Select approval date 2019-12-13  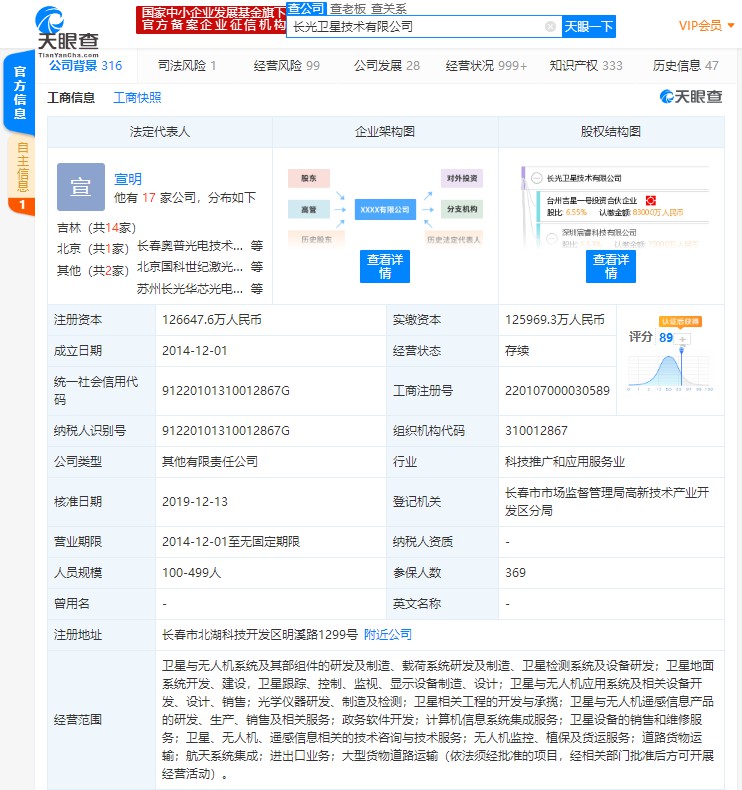coord(195,502)
